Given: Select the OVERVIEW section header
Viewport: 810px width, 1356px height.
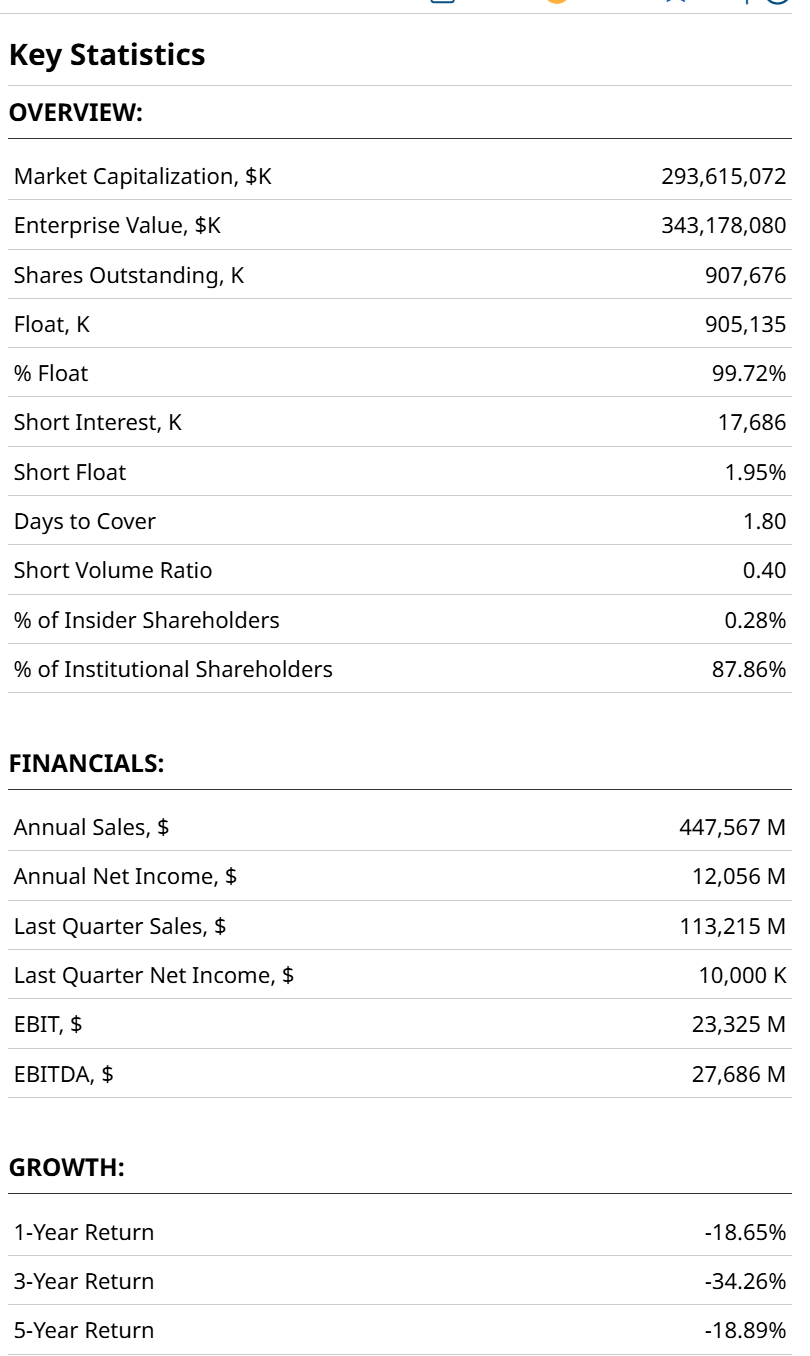Looking at the screenshot, I should [76, 113].
